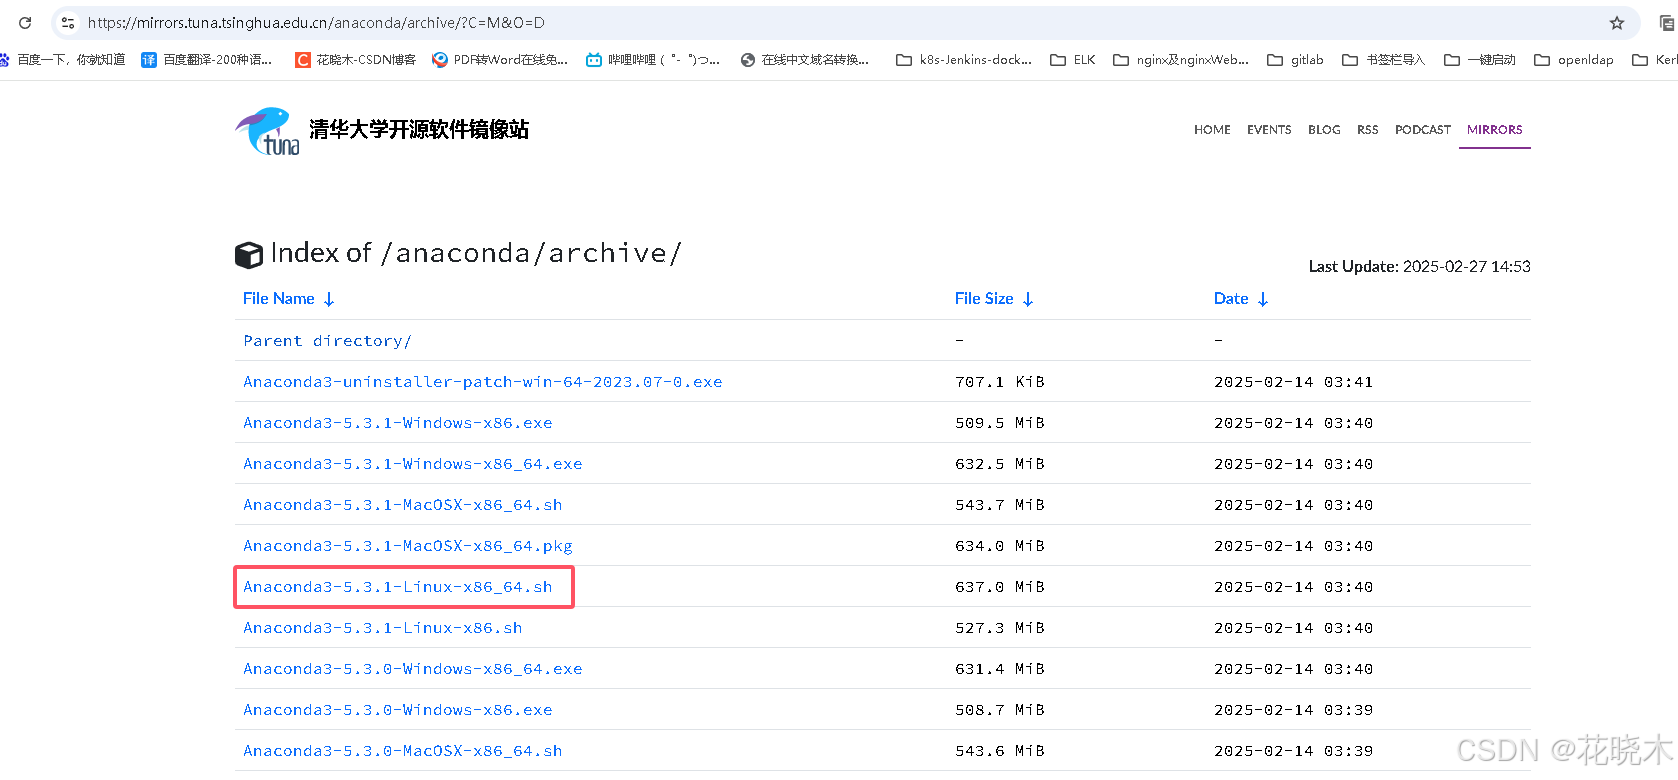This screenshot has width=1678, height=780.
Task: Open the 在线中文域名转换 bookmark
Action: (805, 60)
